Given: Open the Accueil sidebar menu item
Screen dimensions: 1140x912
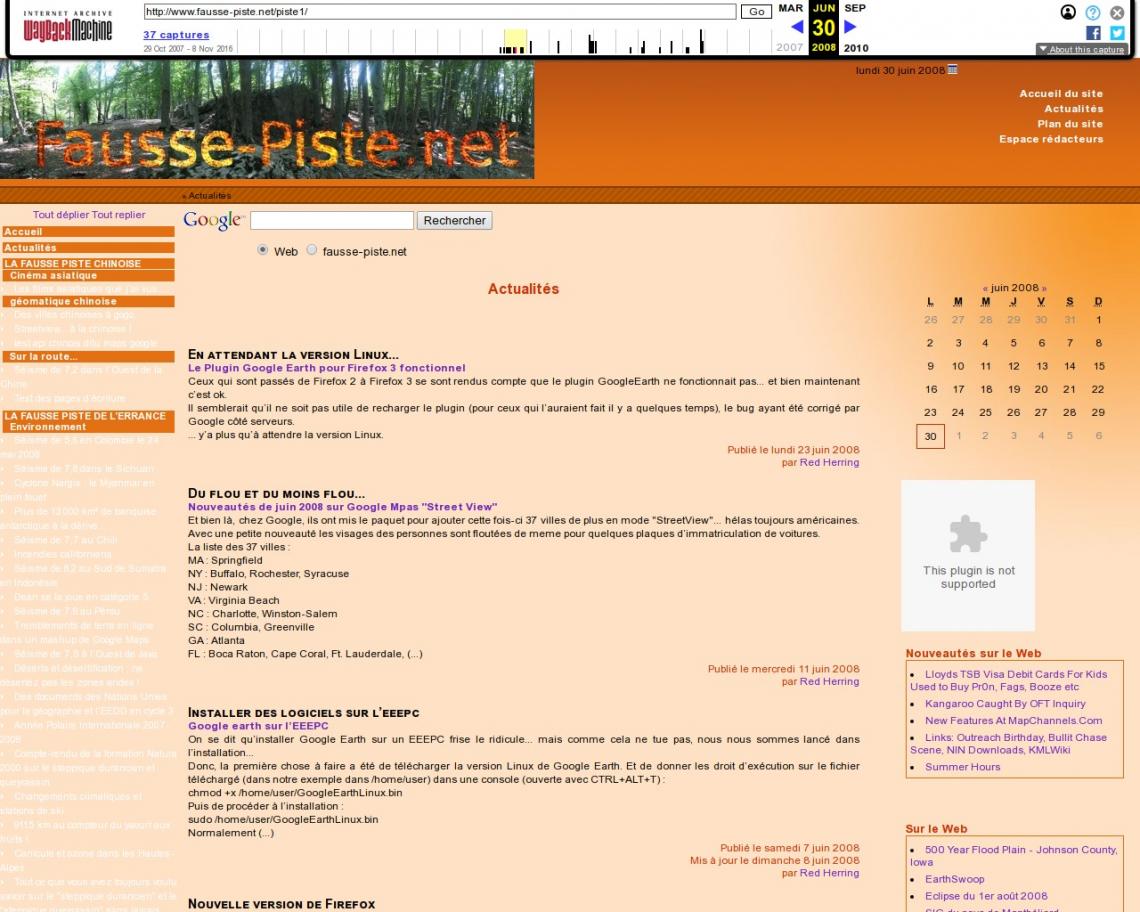Looking at the screenshot, I should [x=89, y=232].
